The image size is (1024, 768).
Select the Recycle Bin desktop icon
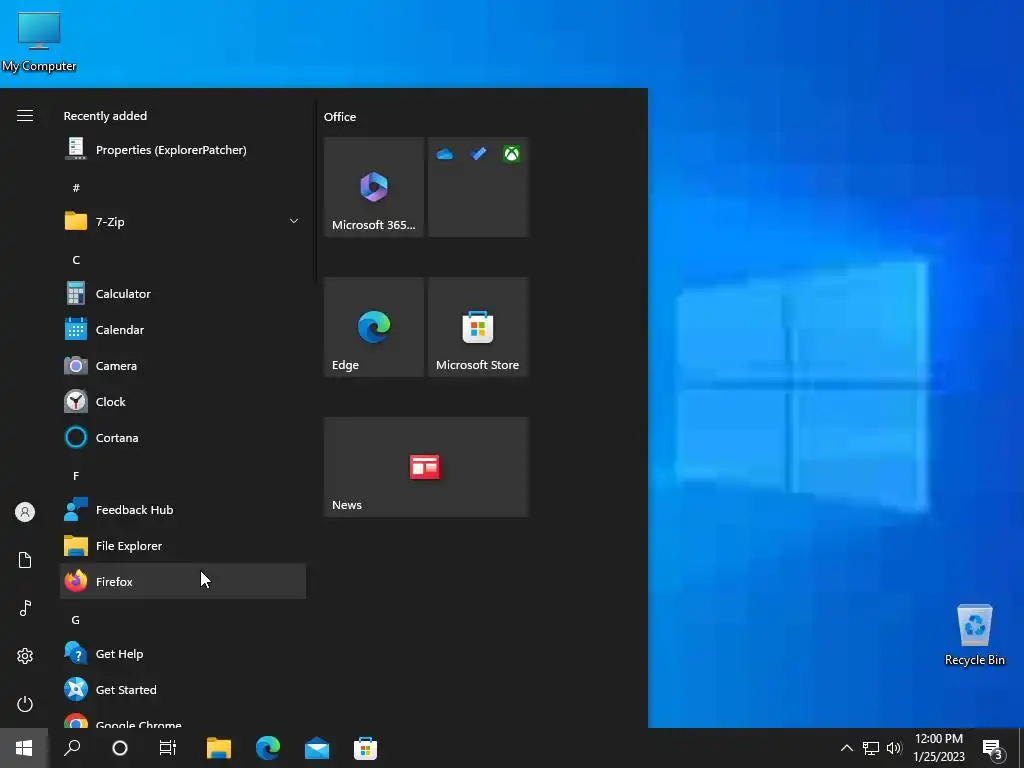click(x=974, y=635)
